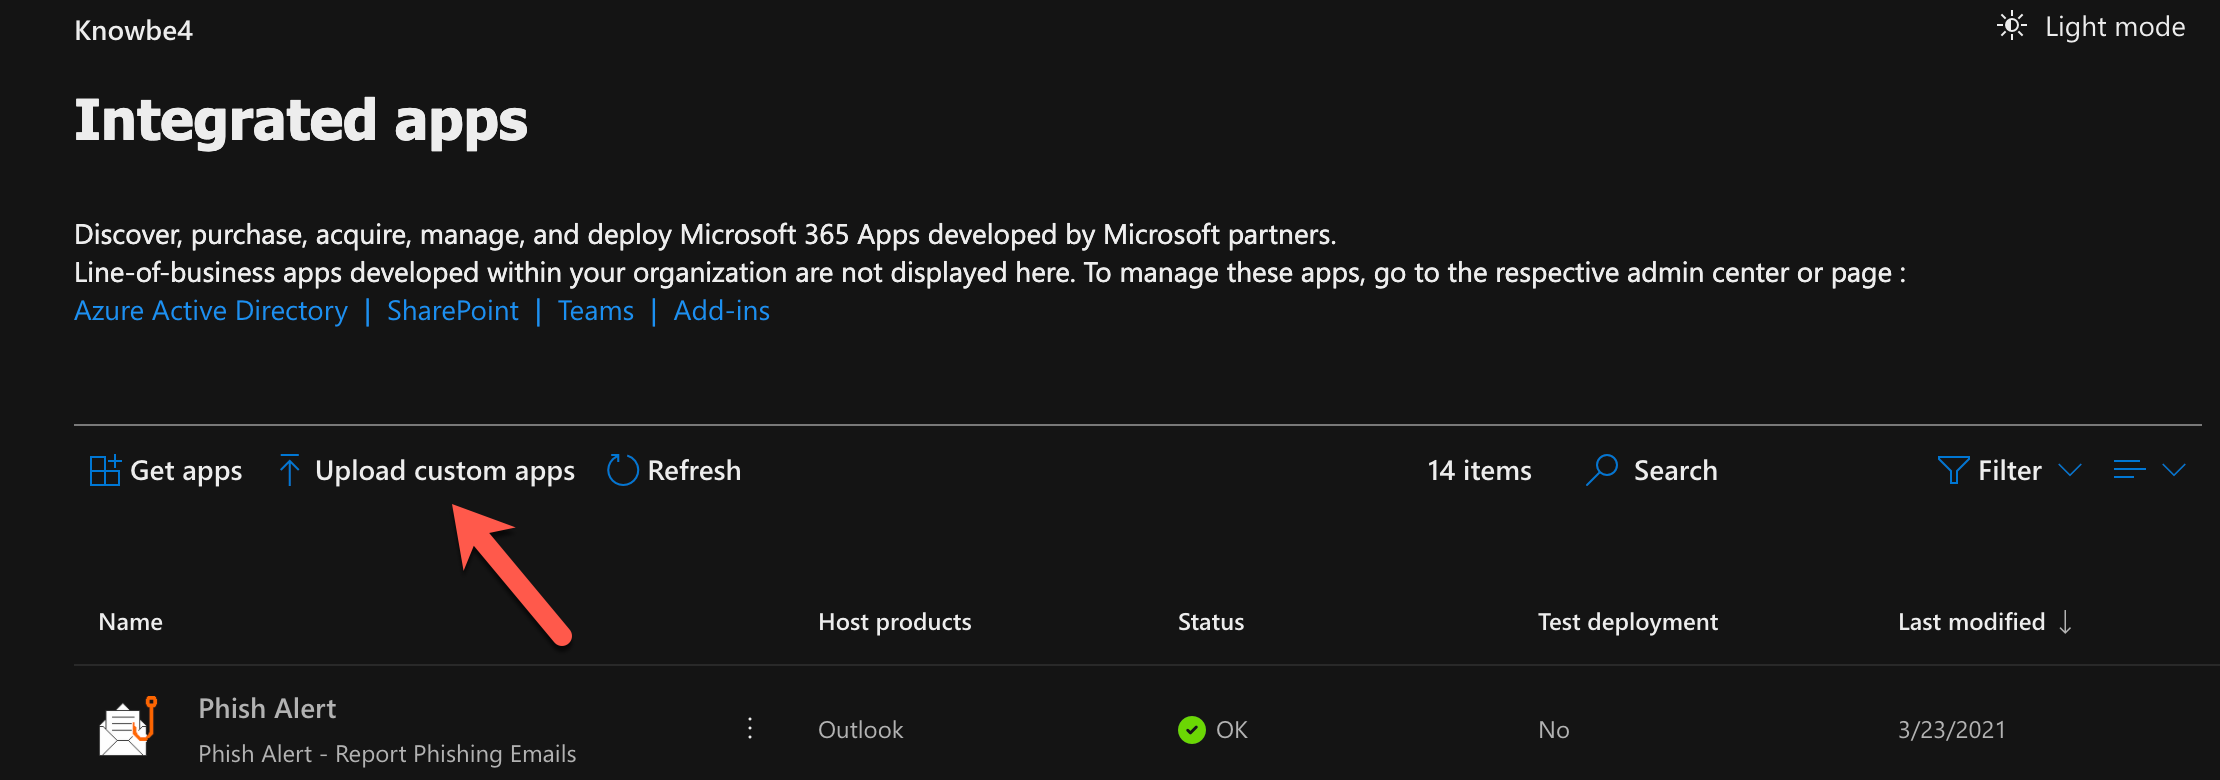Sort by the Test deployment column
The height and width of the screenshot is (780, 2220).
(x=1628, y=622)
